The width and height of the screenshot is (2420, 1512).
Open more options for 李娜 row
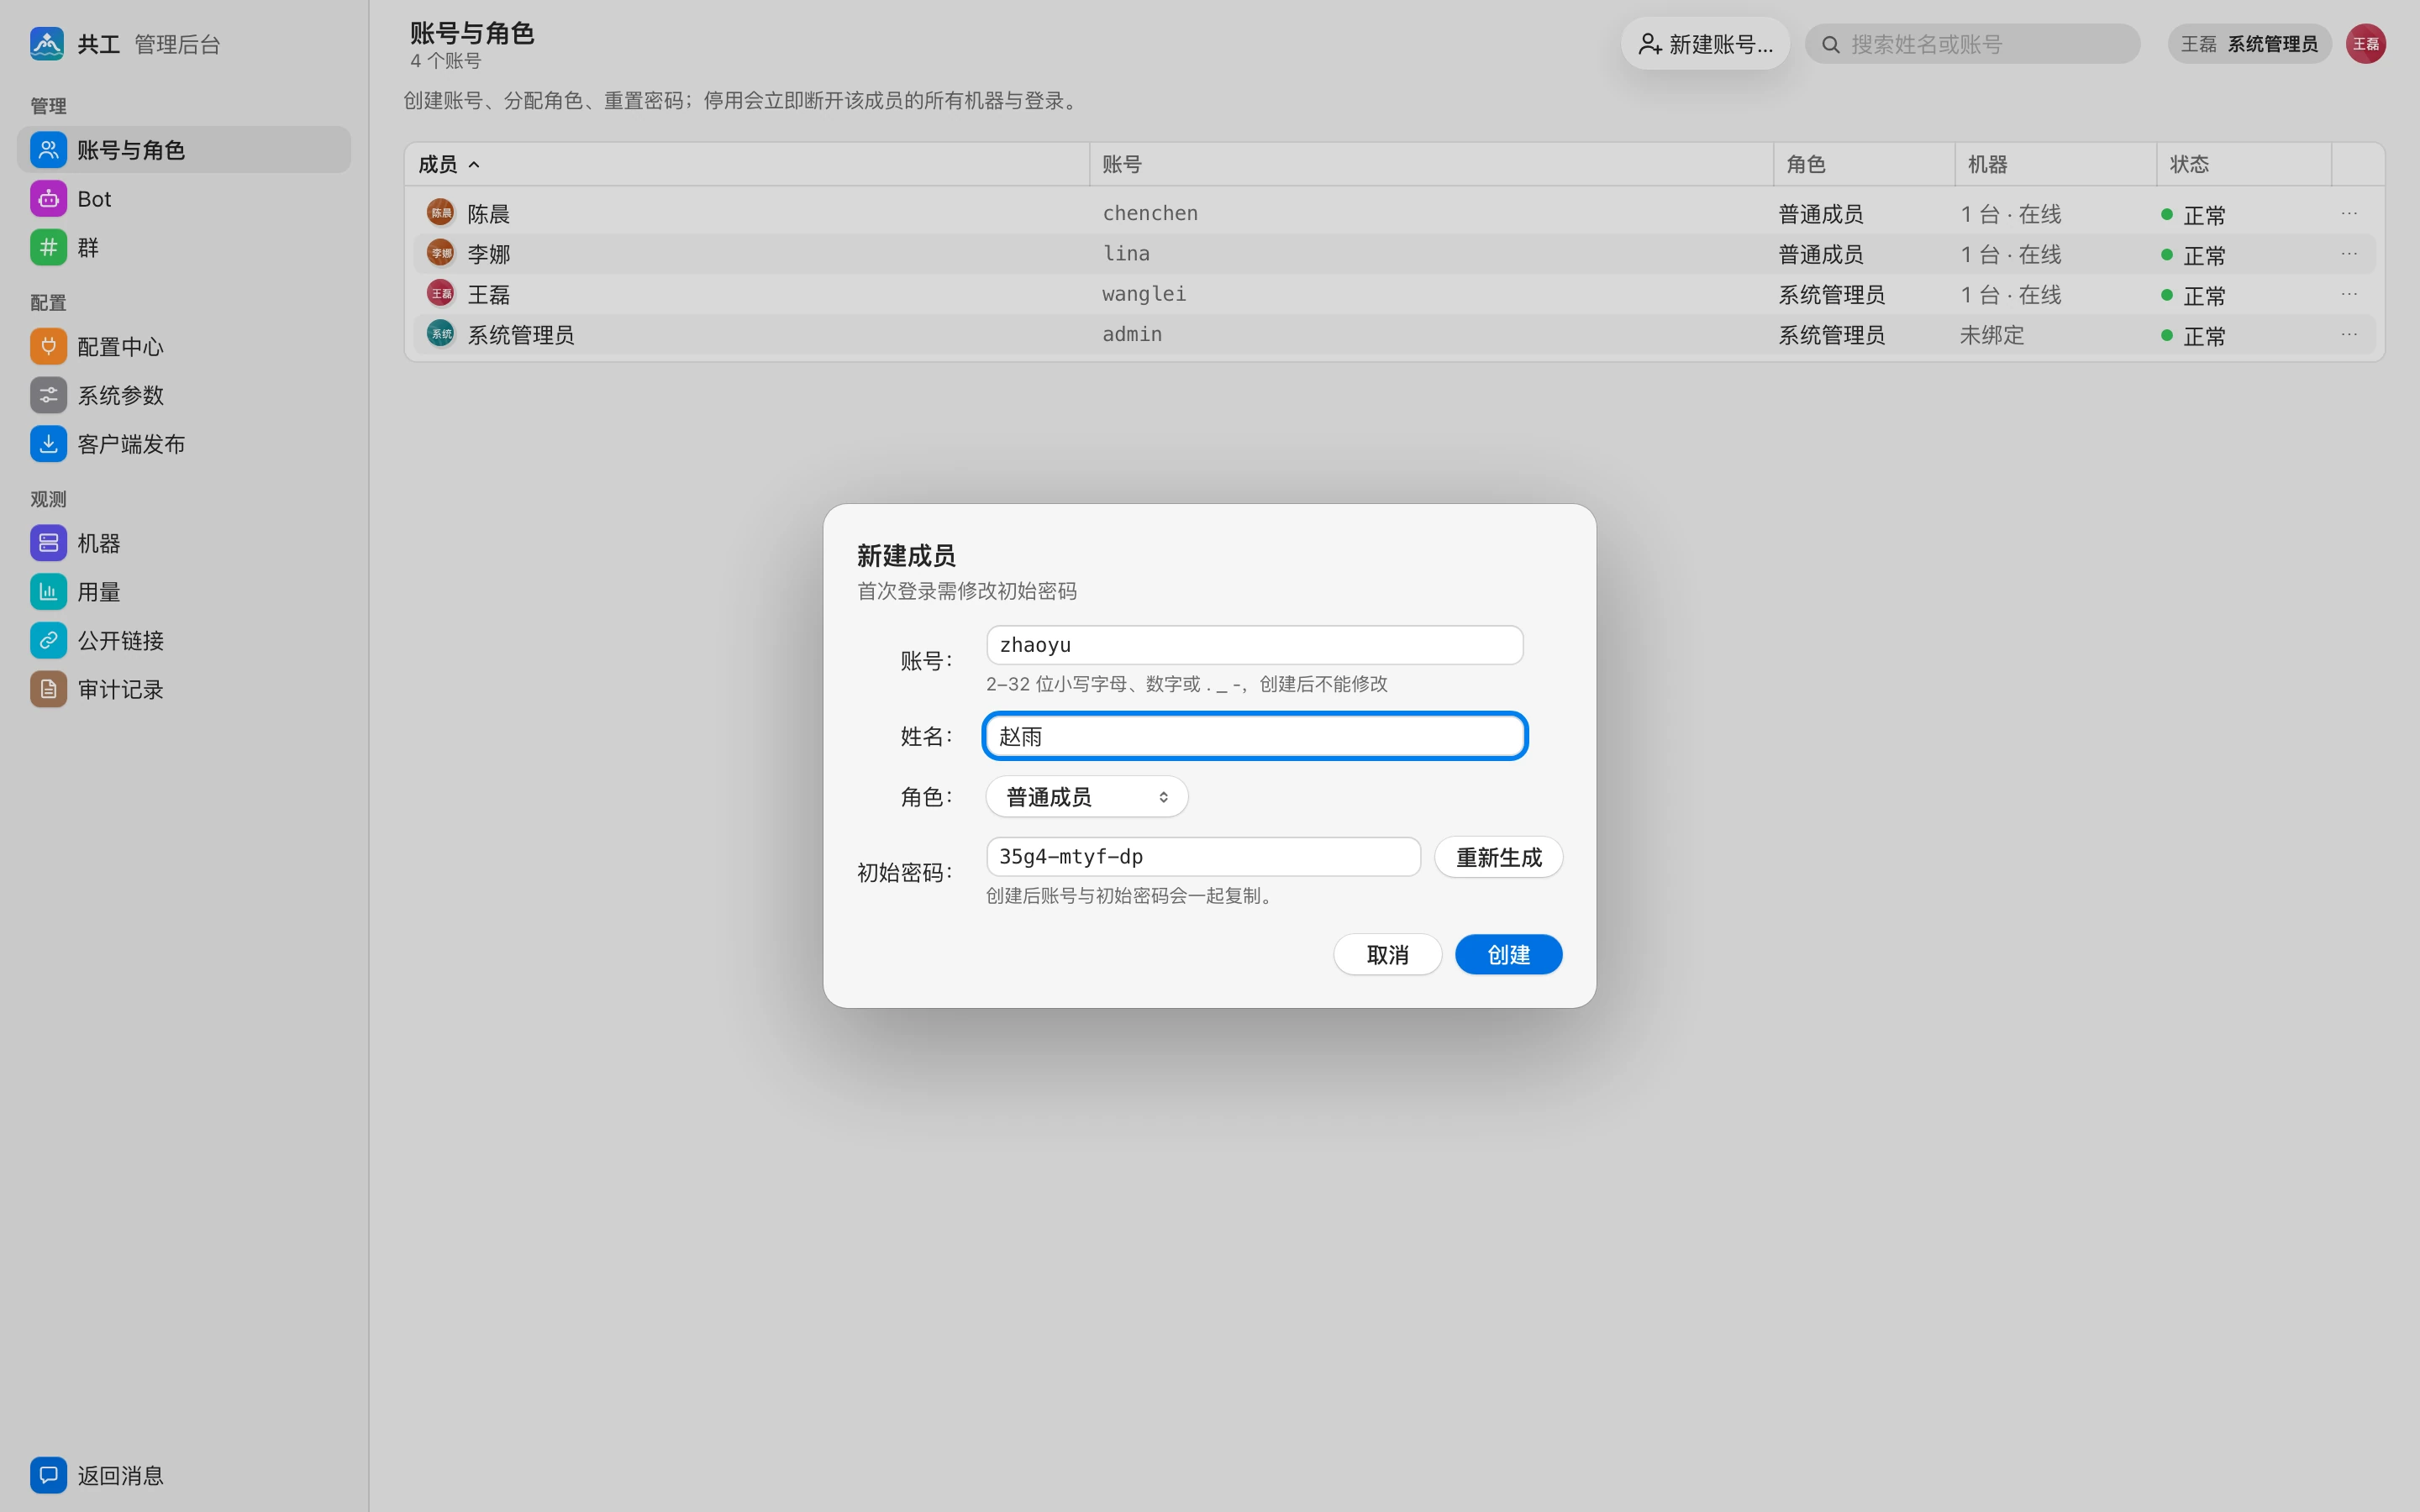point(2349,254)
